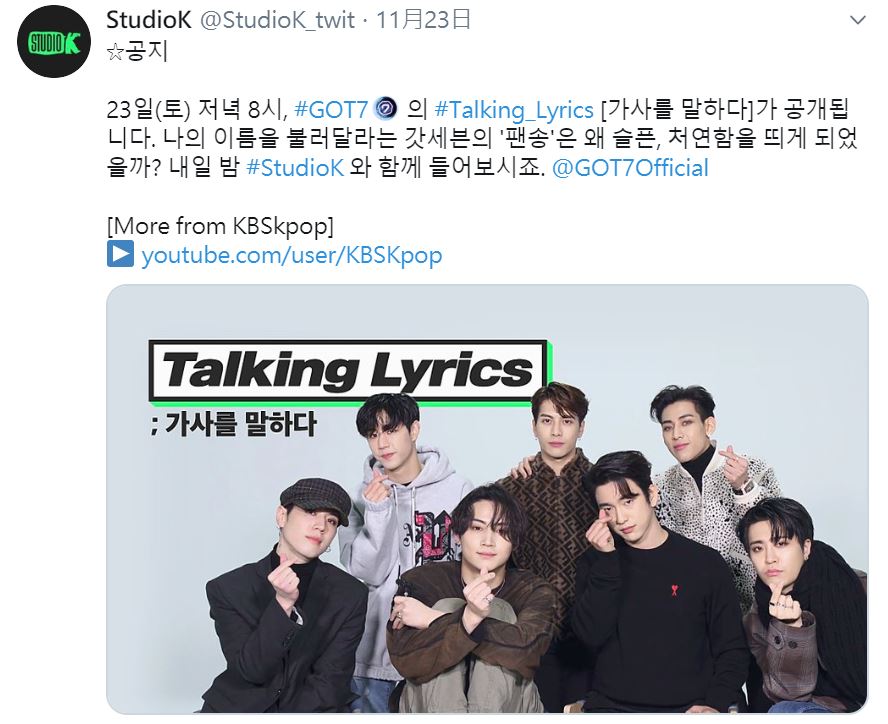
Task: Open the youtube.com/user/KBSKpop link
Action: point(292,255)
